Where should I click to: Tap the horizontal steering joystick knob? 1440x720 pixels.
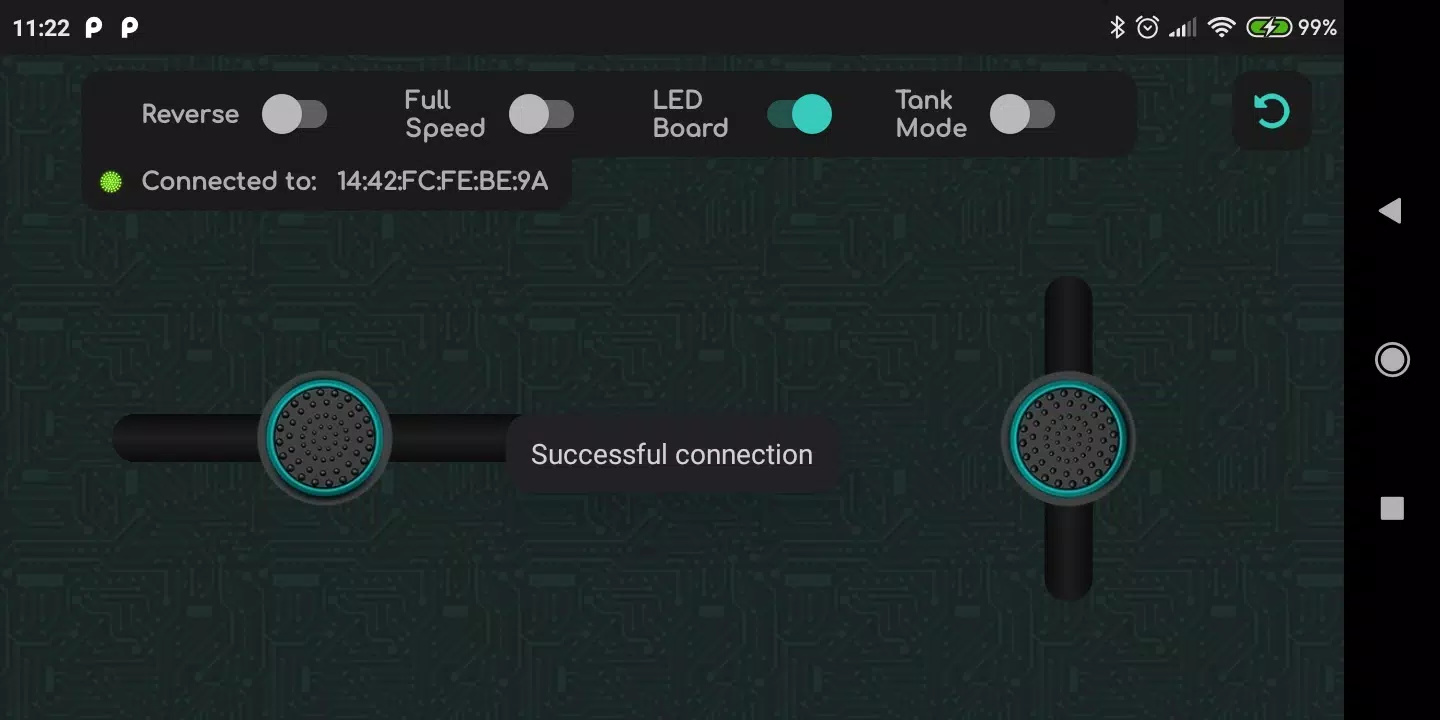click(325, 437)
